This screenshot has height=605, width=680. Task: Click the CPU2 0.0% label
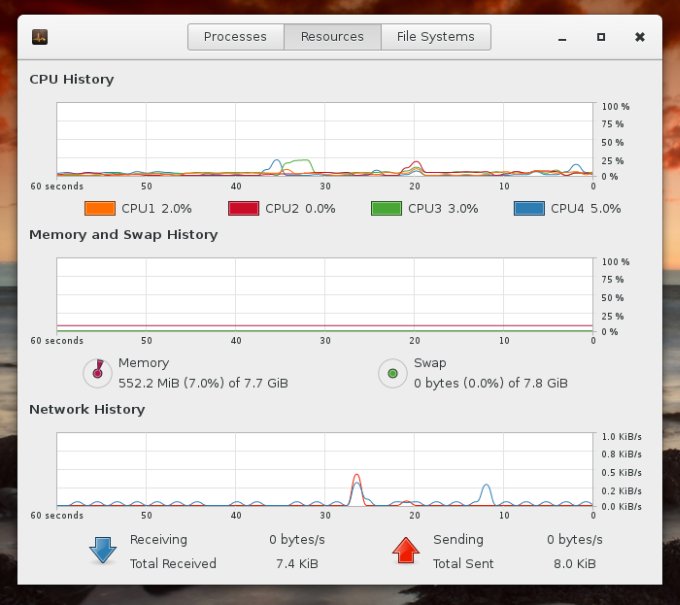click(300, 209)
